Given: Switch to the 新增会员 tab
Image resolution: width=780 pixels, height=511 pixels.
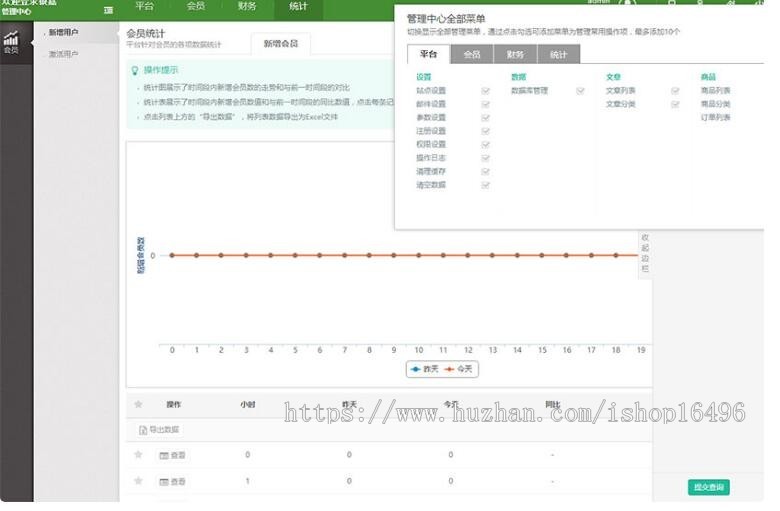Looking at the screenshot, I should coord(281,44).
